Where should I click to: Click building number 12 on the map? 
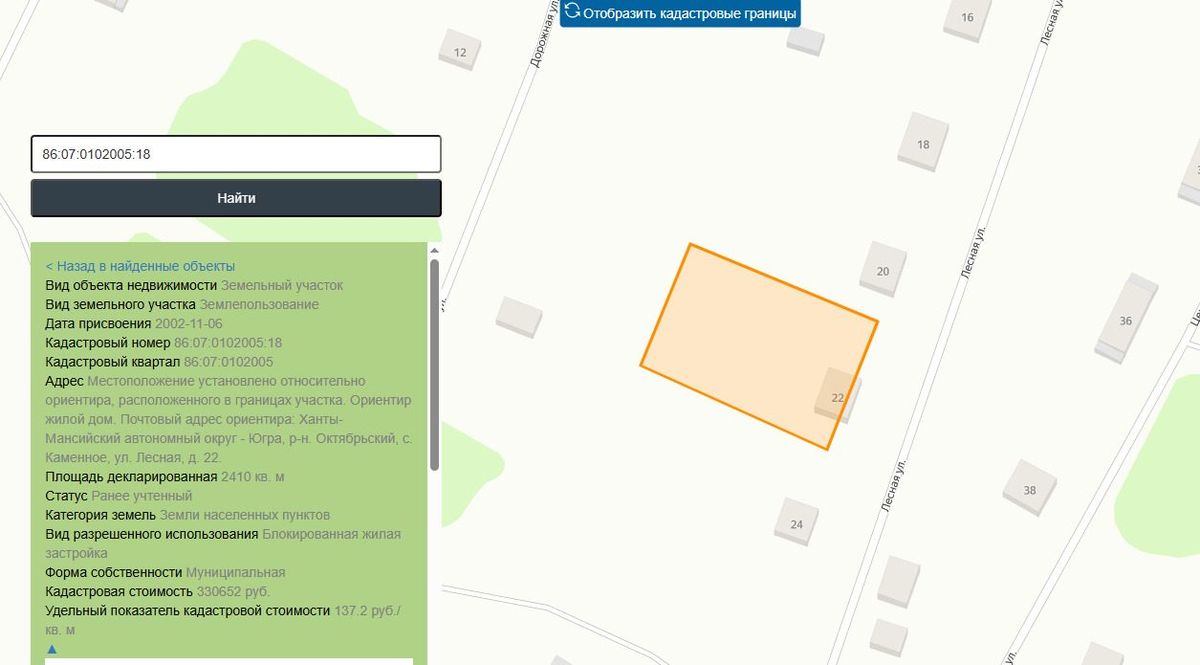click(x=460, y=52)
